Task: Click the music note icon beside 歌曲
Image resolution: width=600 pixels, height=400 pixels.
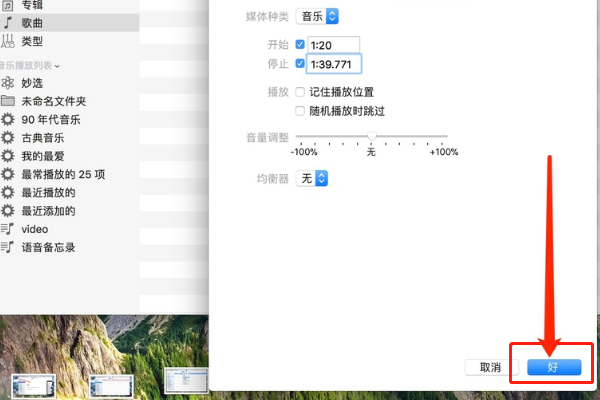Action: [8, 23]
